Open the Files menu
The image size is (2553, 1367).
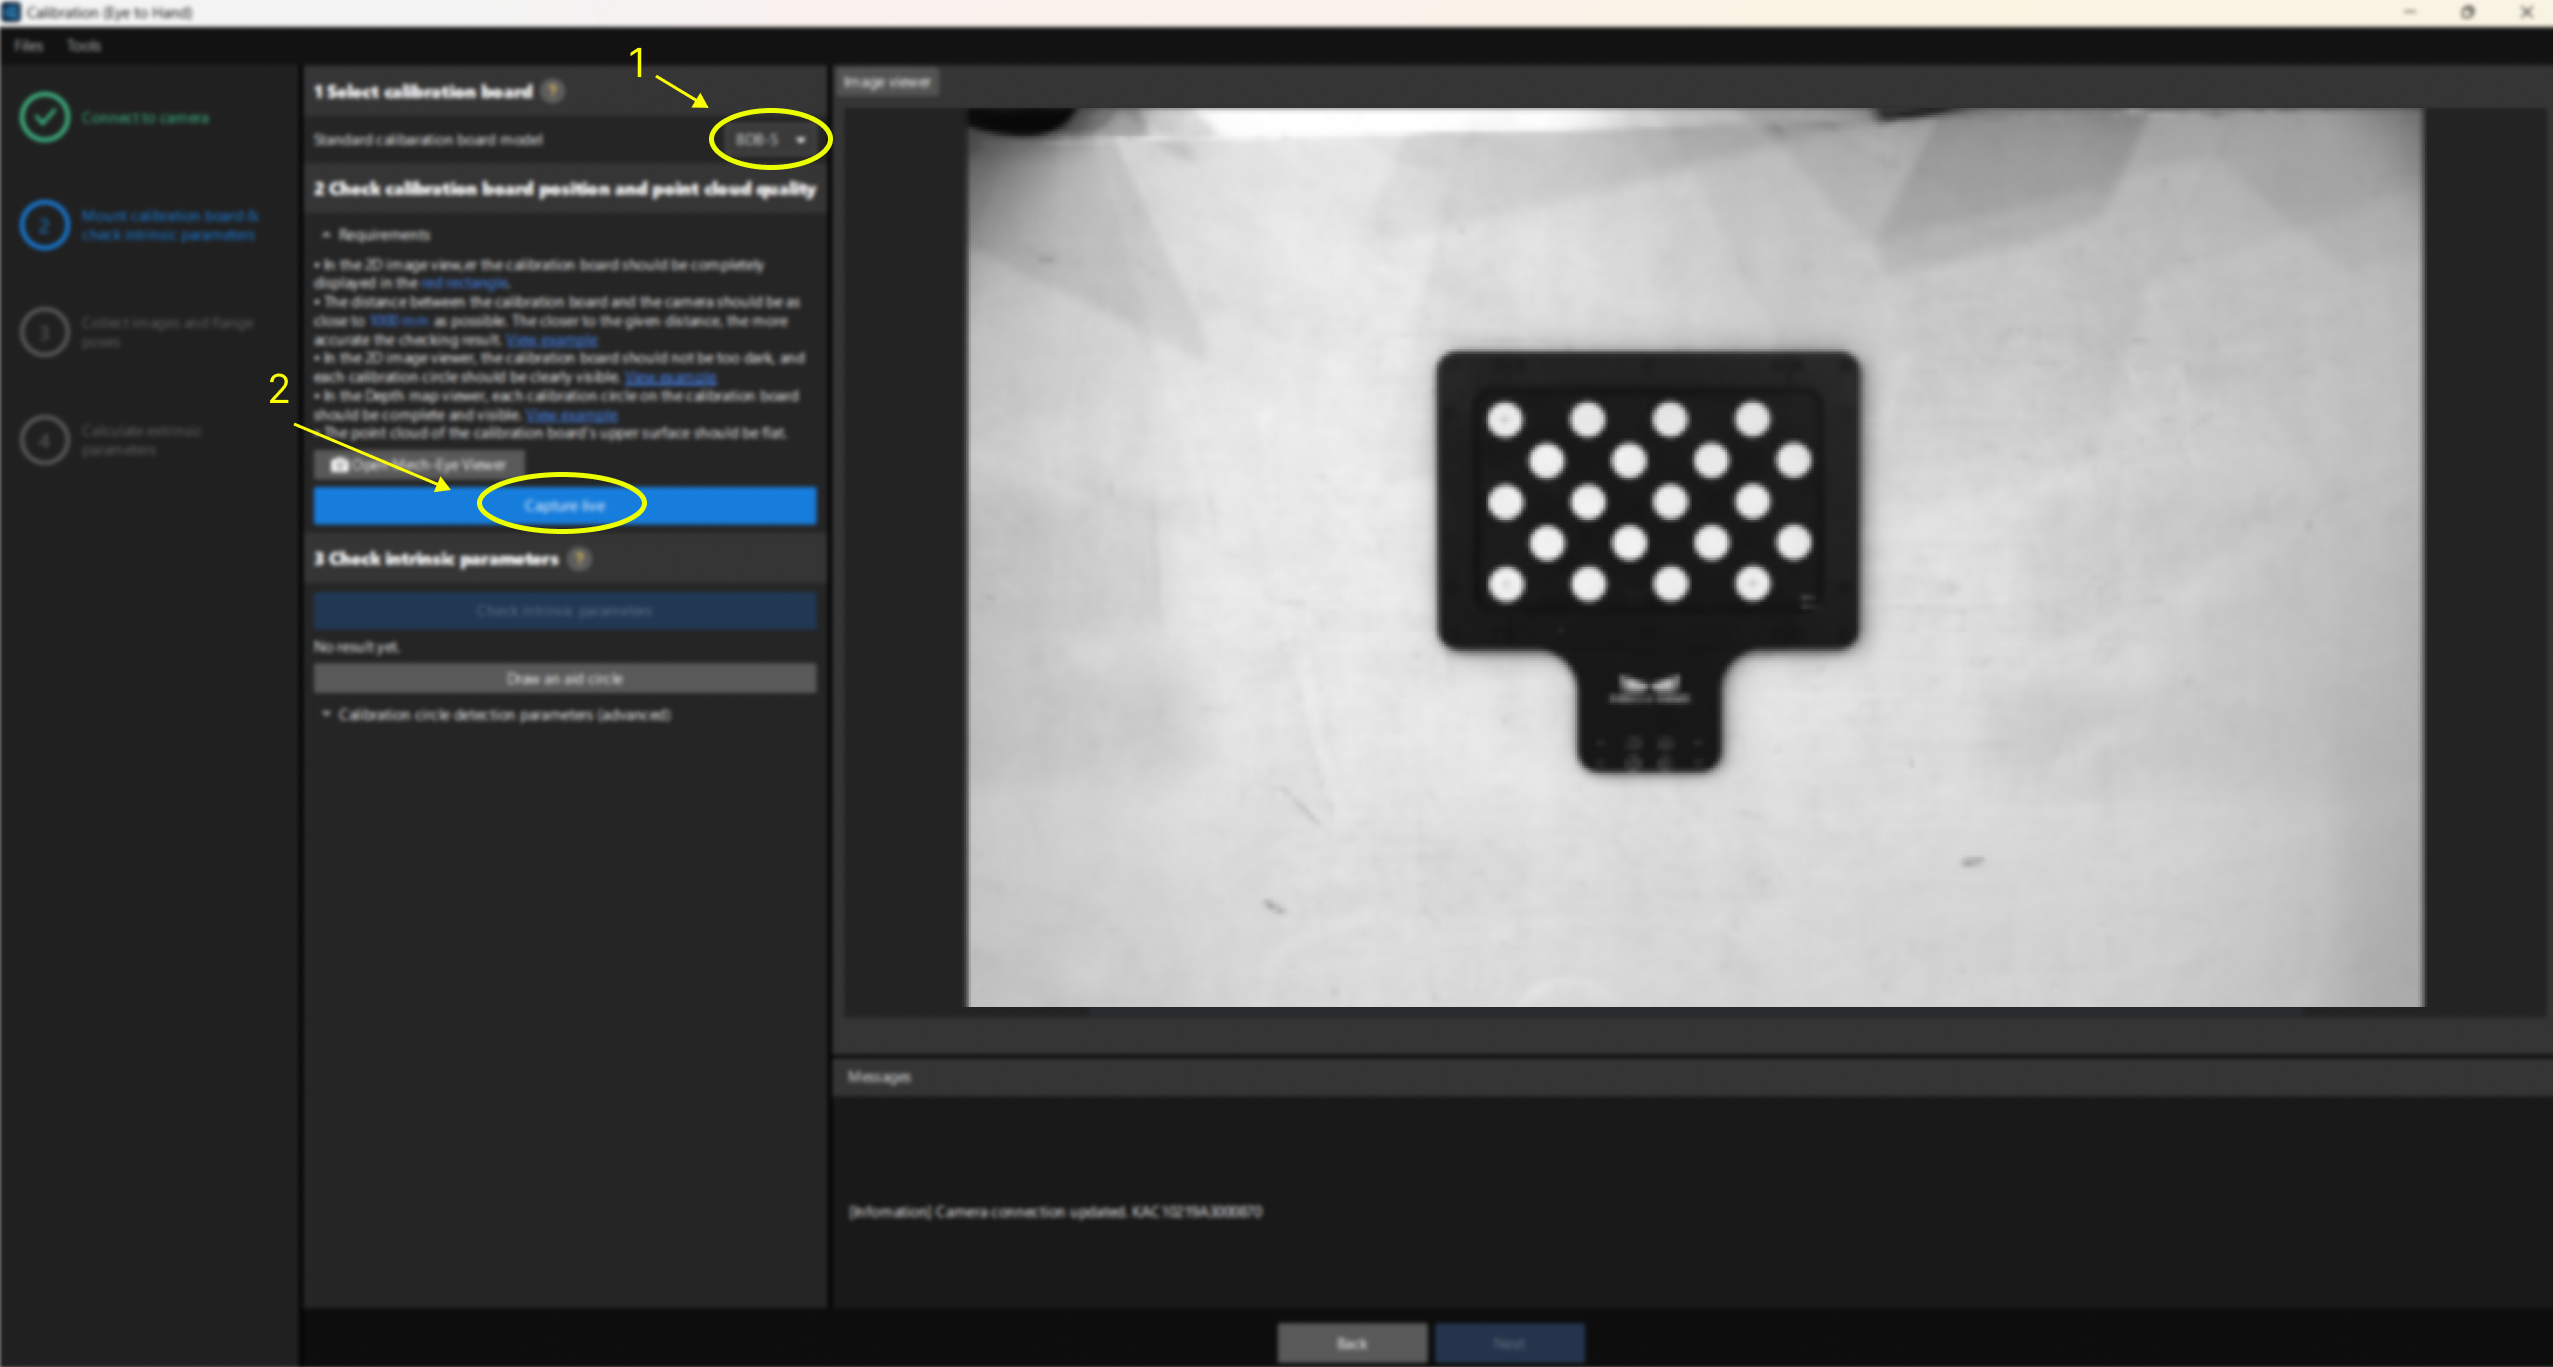pos(29,46)
